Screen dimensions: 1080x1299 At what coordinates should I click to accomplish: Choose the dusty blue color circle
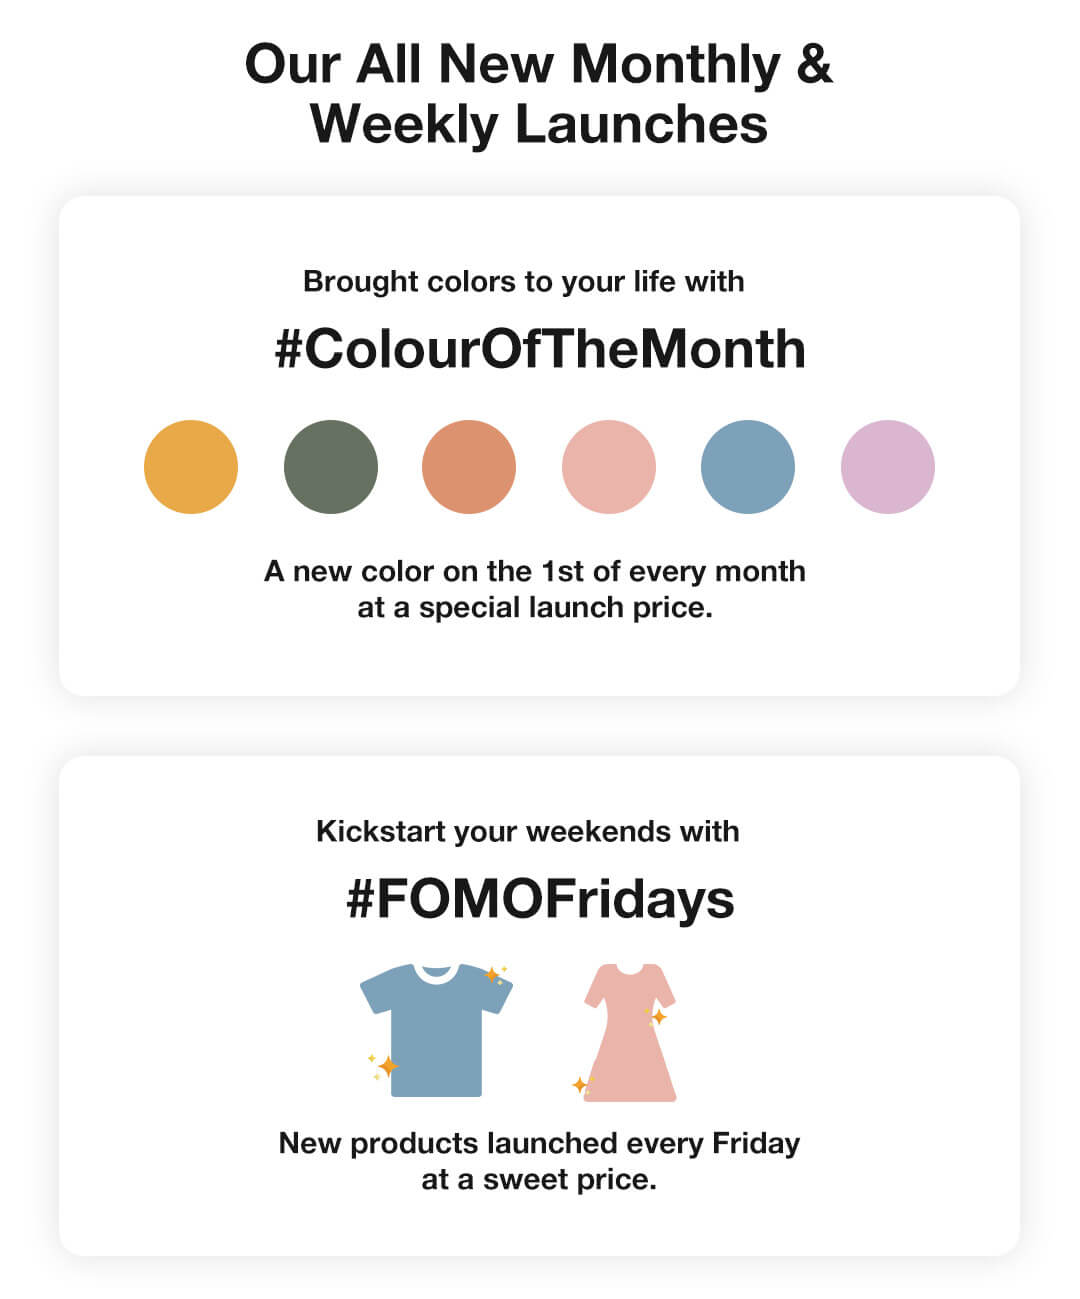click(748, 467)
